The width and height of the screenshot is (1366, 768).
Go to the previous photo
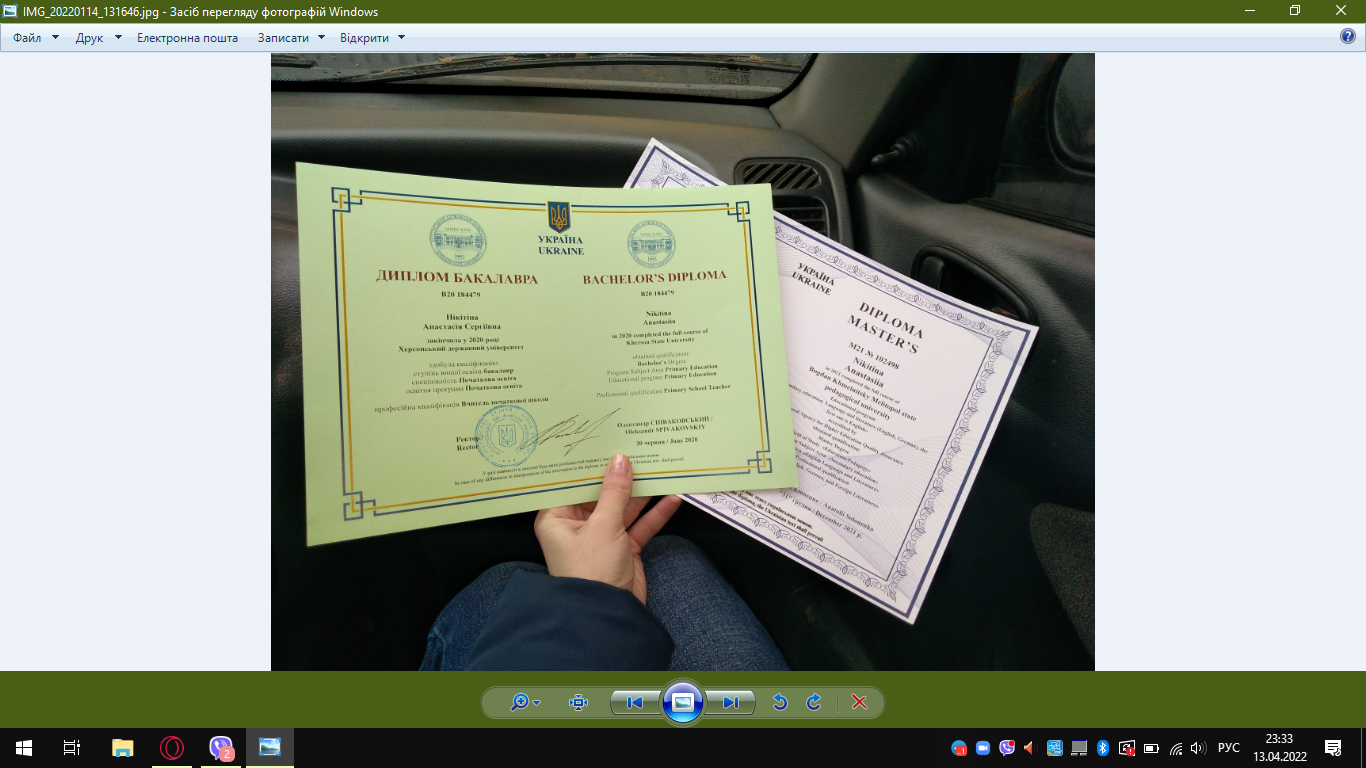(635, 703)
